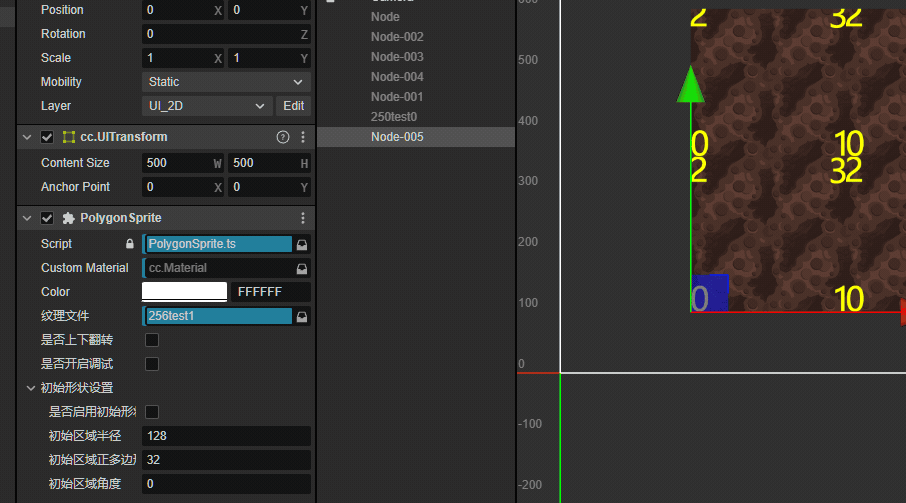
Task: Collapse cc.UITransform section
Action: tap(27, 137)
